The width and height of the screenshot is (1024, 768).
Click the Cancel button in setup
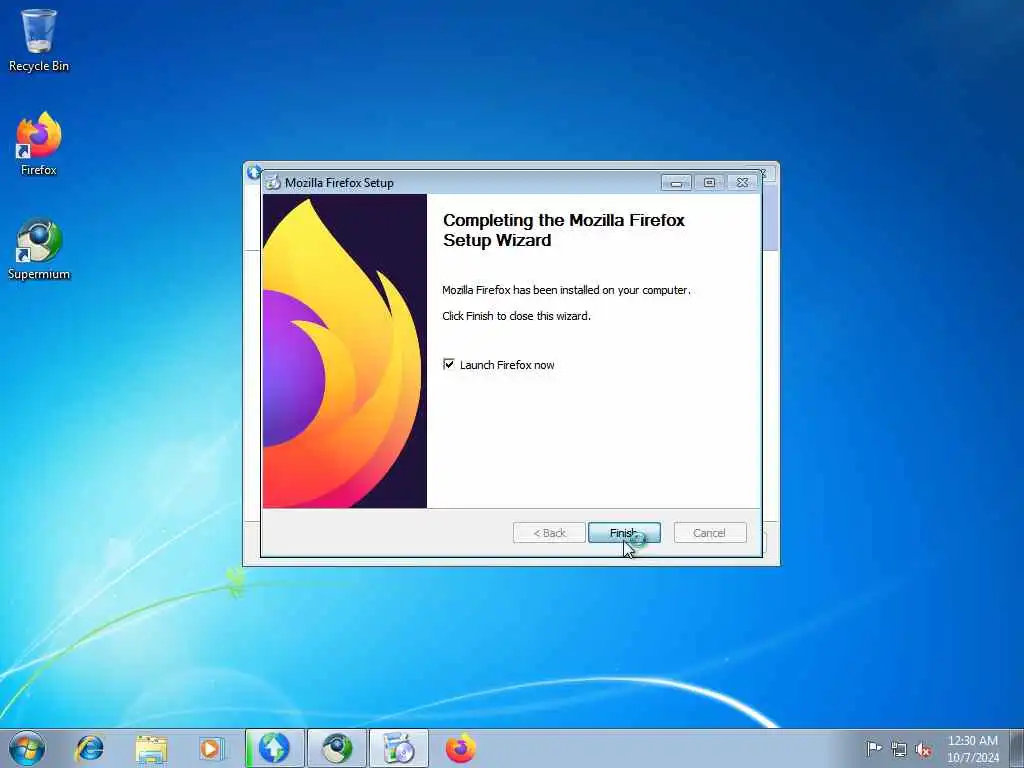click(710, 533)
